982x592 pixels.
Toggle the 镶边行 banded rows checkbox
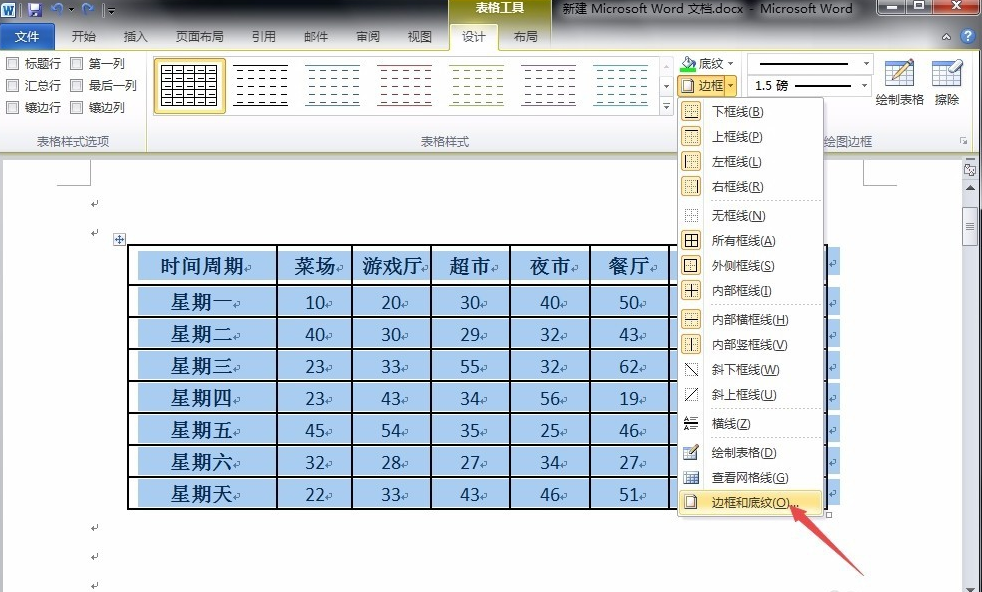point(12,107)
